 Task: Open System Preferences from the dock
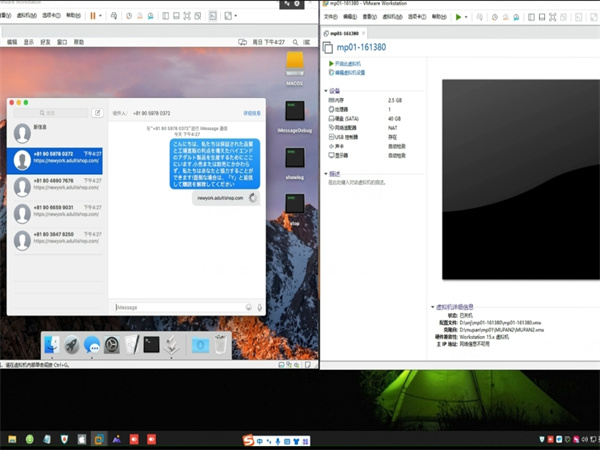coord(112,345)
